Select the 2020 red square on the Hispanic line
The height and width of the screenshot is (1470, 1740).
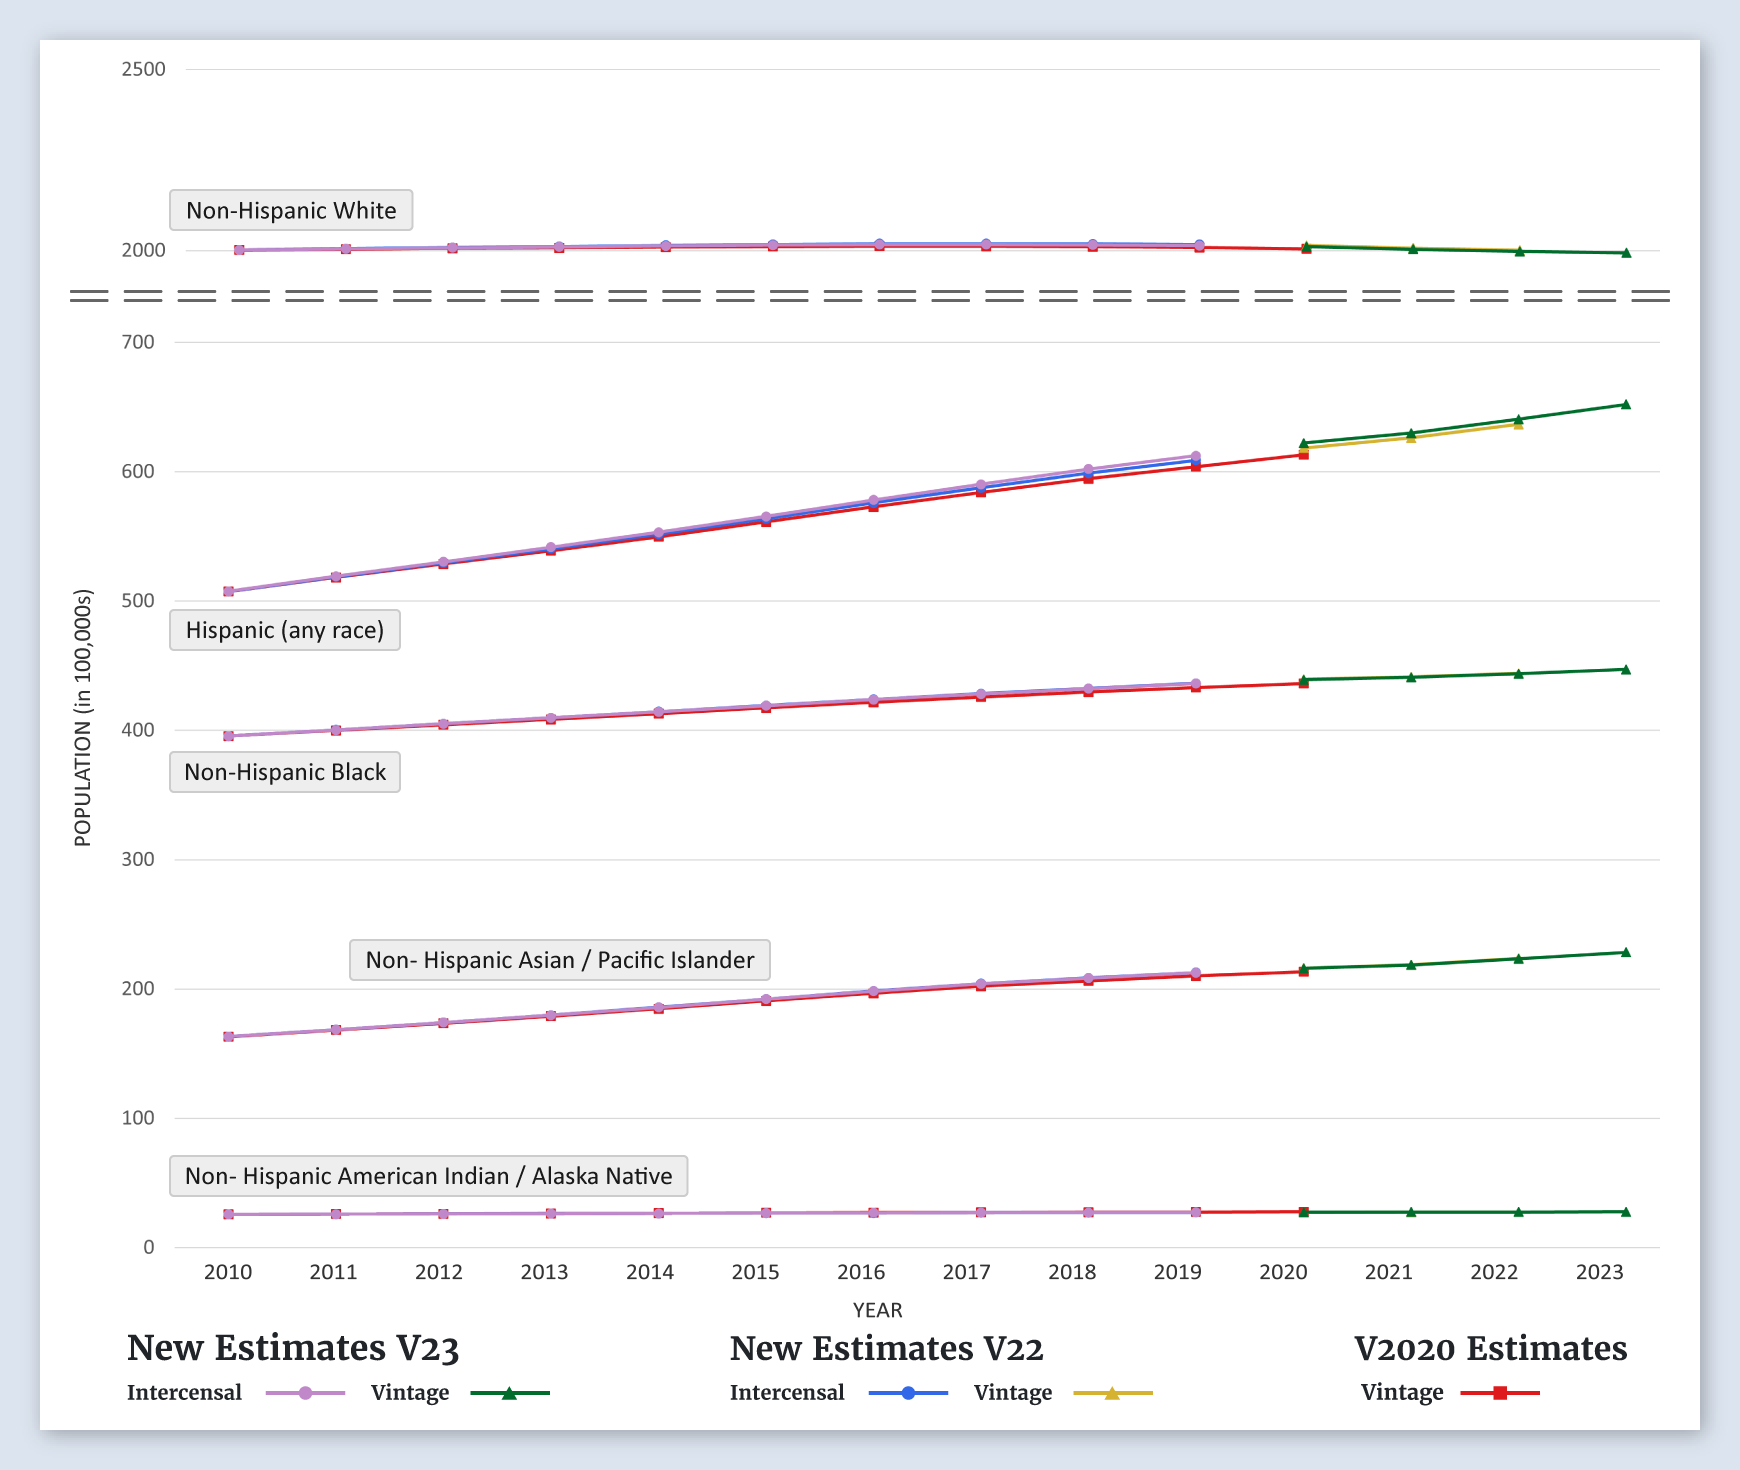click(1304, 455)
